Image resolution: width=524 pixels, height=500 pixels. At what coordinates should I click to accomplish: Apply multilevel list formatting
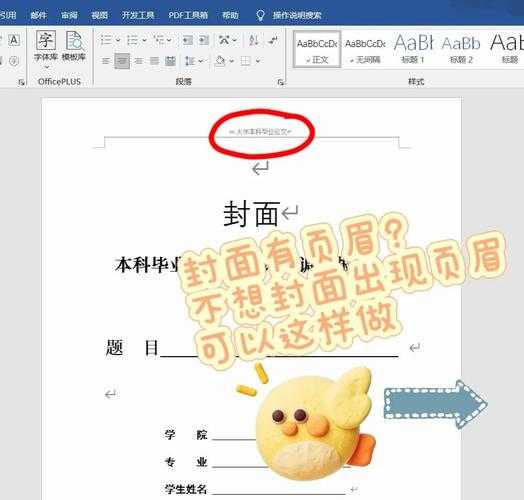(159, 40)
